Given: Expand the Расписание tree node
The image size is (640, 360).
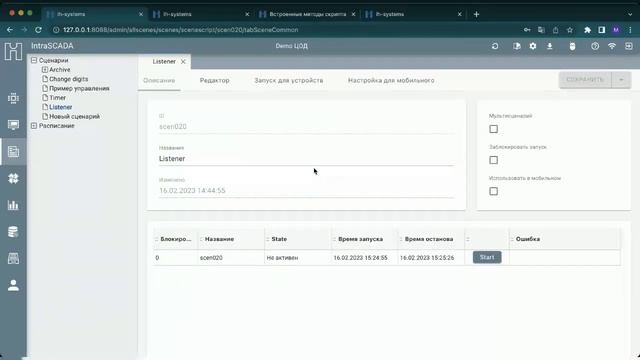Looking at the screenshot, I should click(x=34, y=126).
